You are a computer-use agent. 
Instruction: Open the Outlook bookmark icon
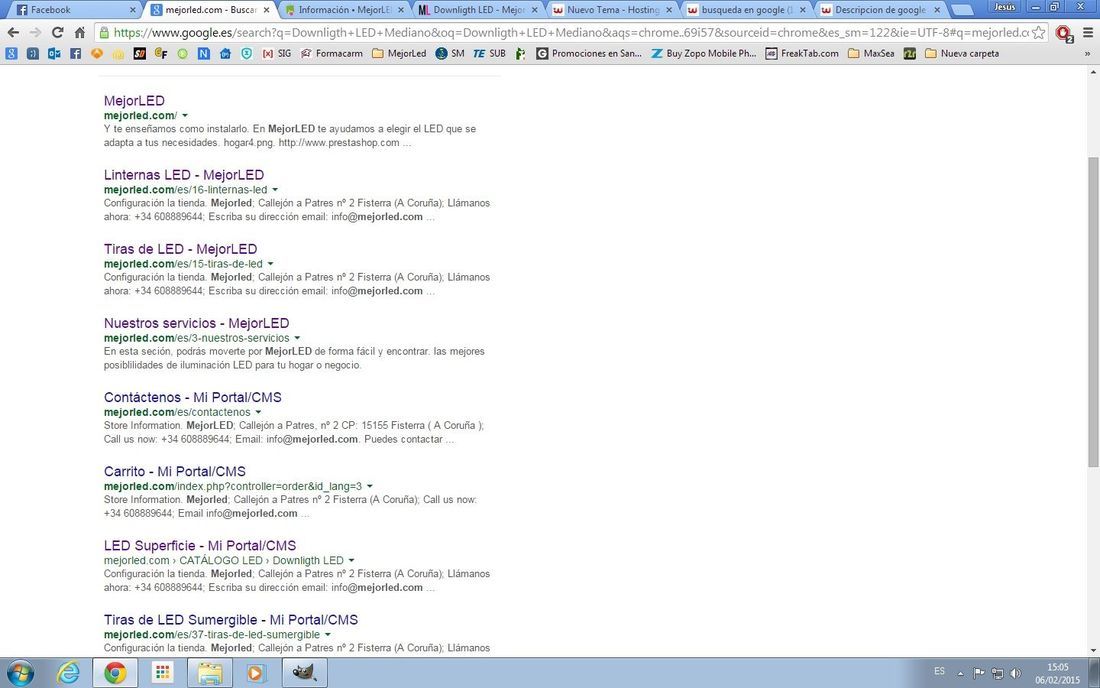pos(54,53)
